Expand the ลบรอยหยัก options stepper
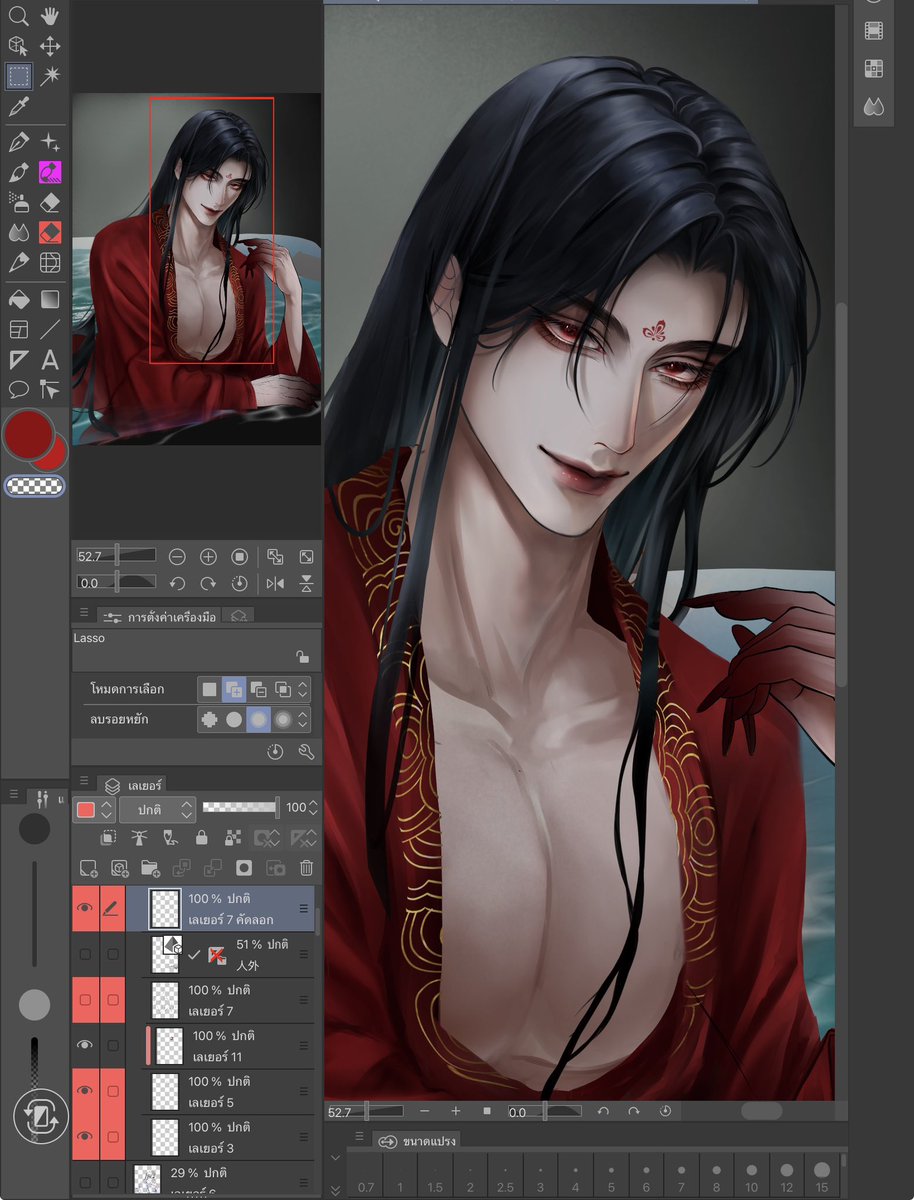This screenshot has width=914, height=1200. point(304,719)
